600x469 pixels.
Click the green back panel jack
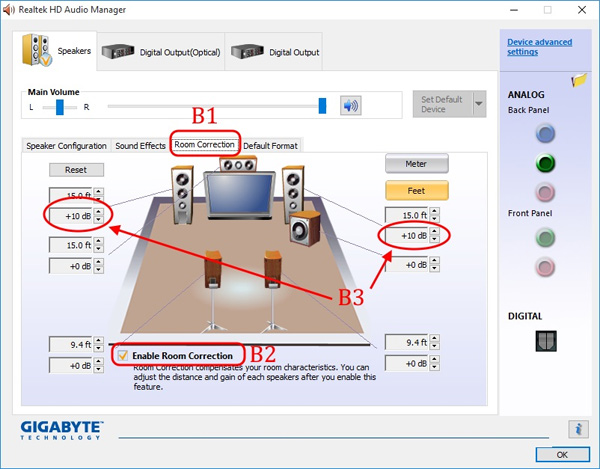coord(545,163)
